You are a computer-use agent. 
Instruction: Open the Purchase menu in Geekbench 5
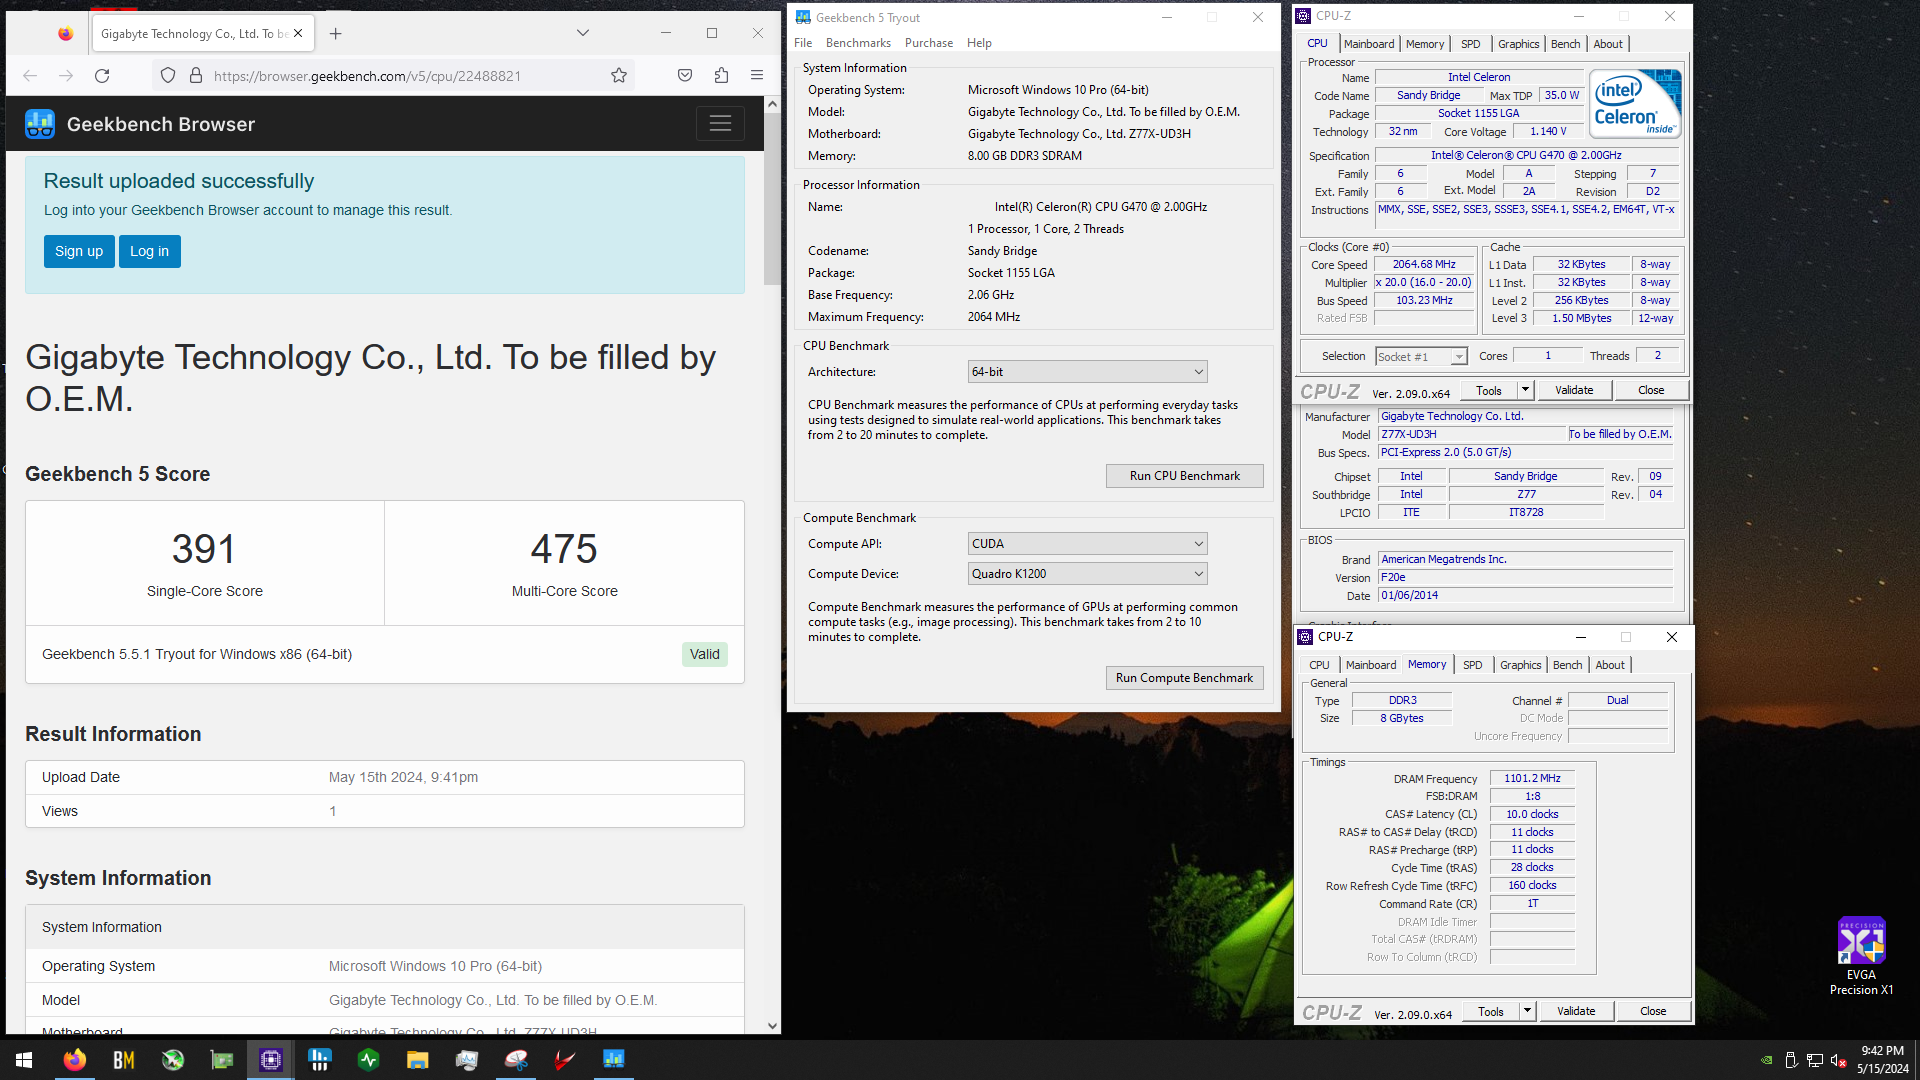[929, 43]
